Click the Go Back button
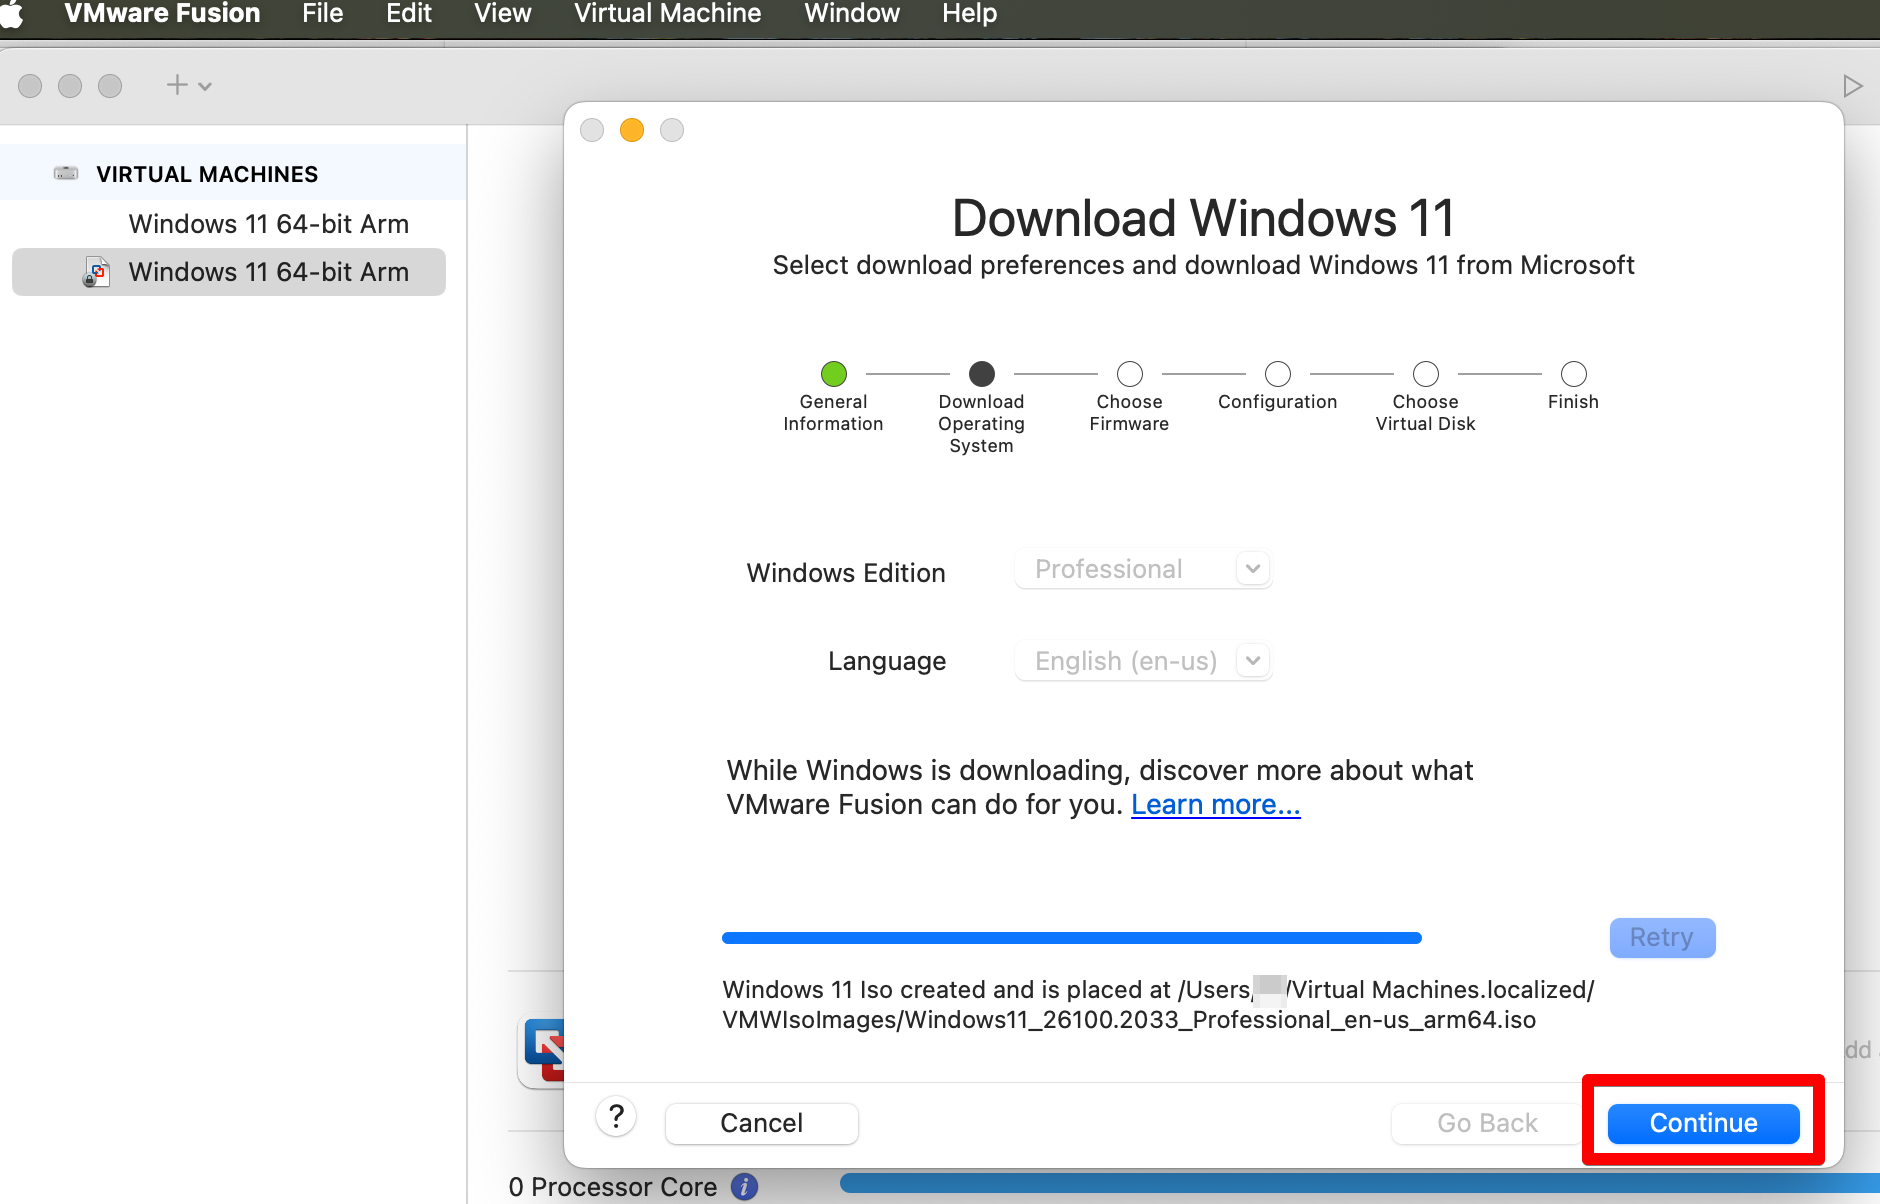The width and height of the screenshot is (1880, 1204). 1487,1123
